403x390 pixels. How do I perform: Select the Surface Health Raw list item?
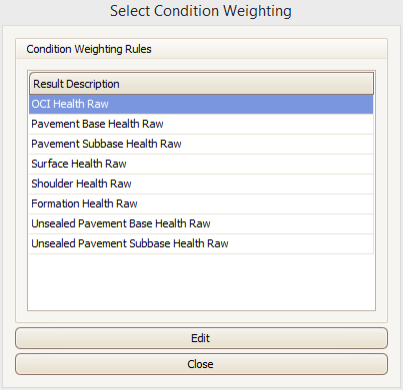(201, 164)
